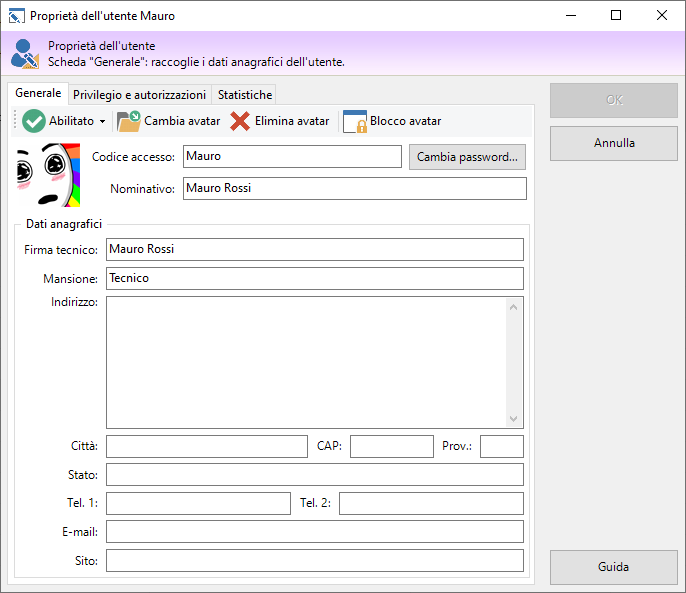Screen dimensions: 686x593
Task: Open the Statistiche tab
Action: tap(245, 95)
